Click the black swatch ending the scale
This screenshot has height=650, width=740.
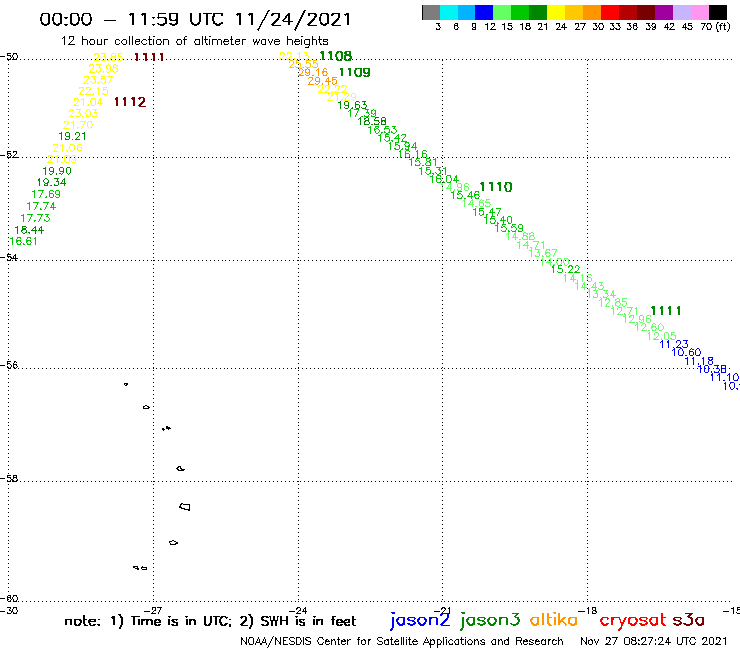pyautogui.click(x=718, y=12)
